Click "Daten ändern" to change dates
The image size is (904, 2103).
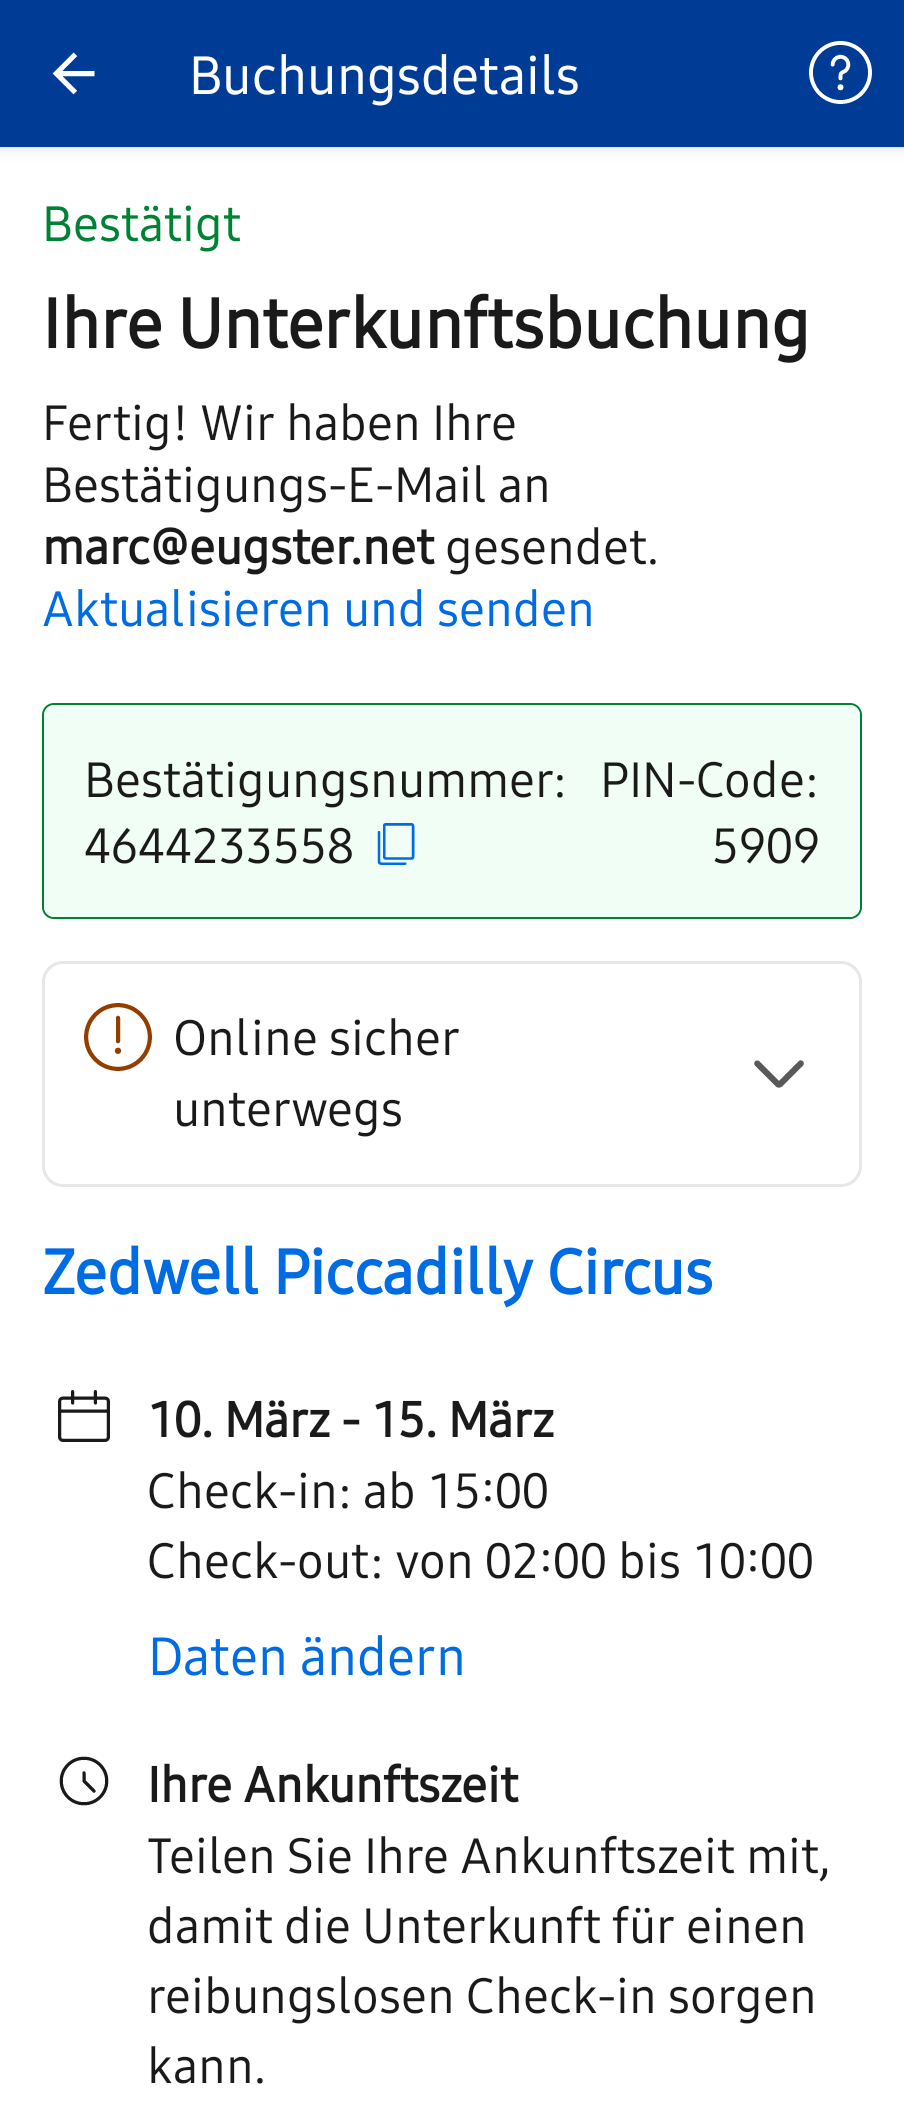307,1657
